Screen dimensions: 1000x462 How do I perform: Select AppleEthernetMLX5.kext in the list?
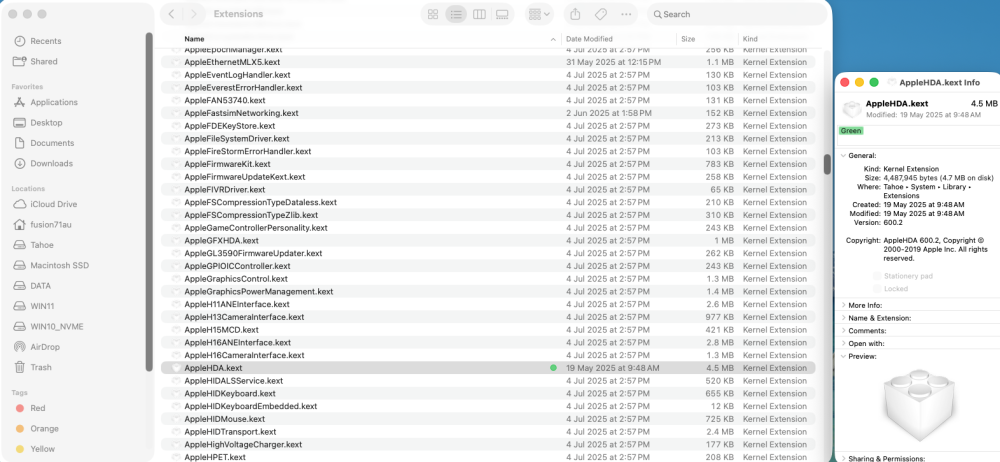tap(488, 62)
